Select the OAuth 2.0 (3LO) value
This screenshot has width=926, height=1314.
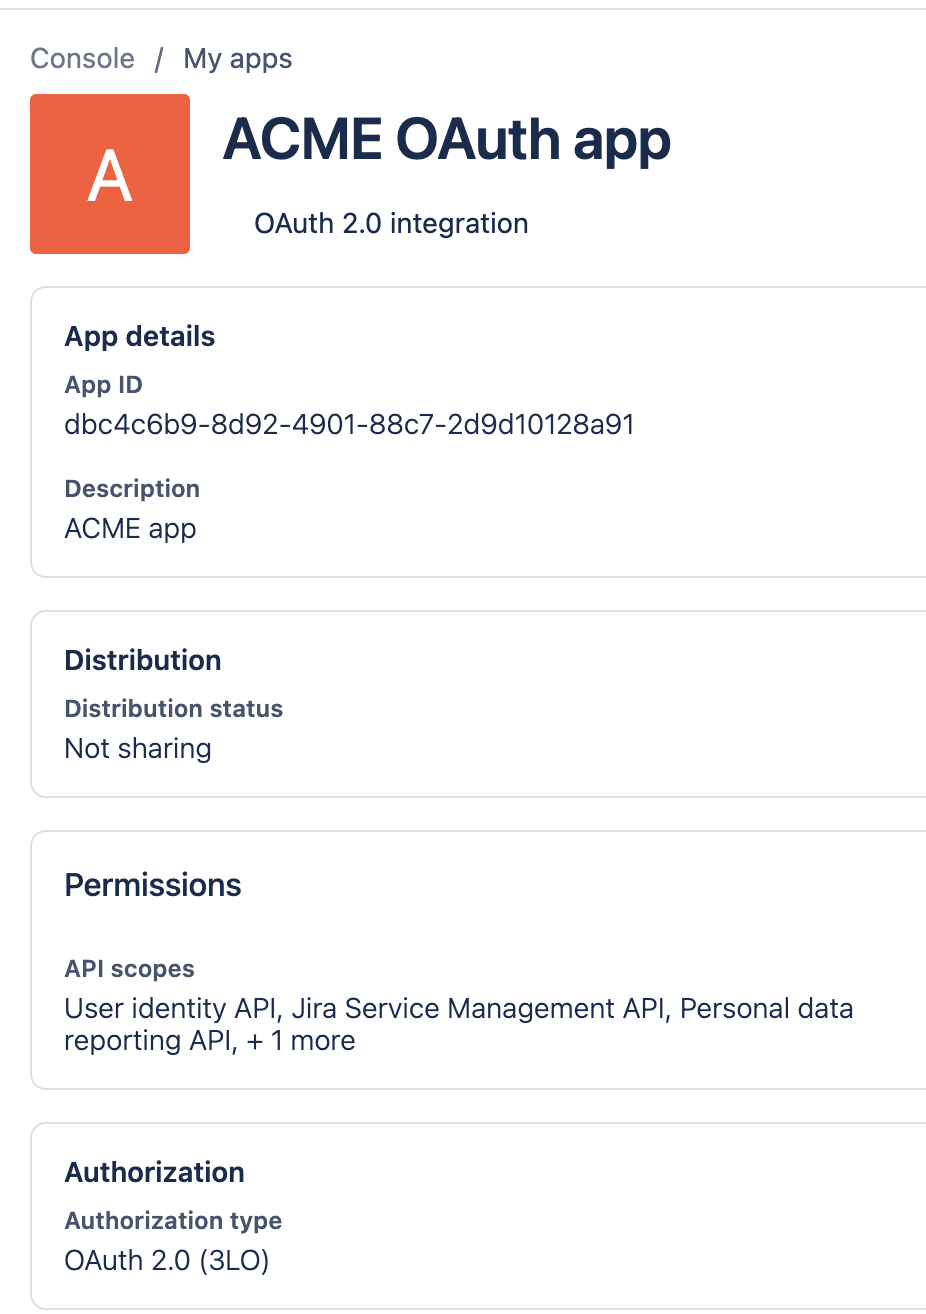(167, 1261)
